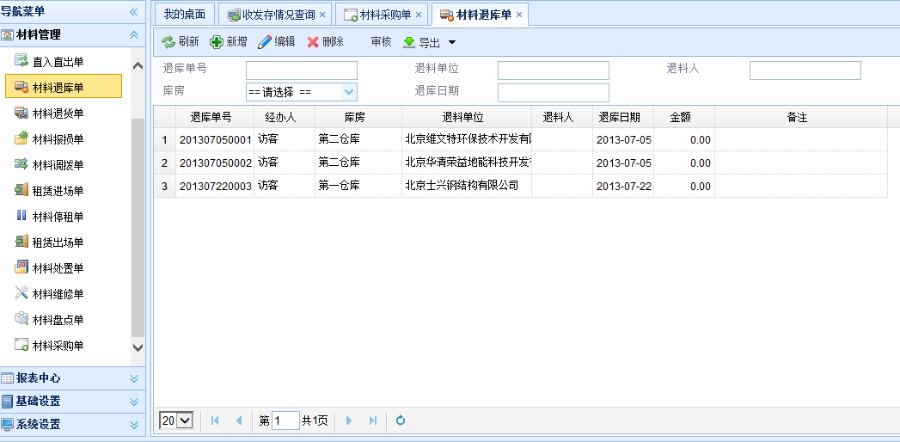The image size is (900, 442).
Task: Select row 201307050002
Action: pyautogui.click(x=521, y=162)
